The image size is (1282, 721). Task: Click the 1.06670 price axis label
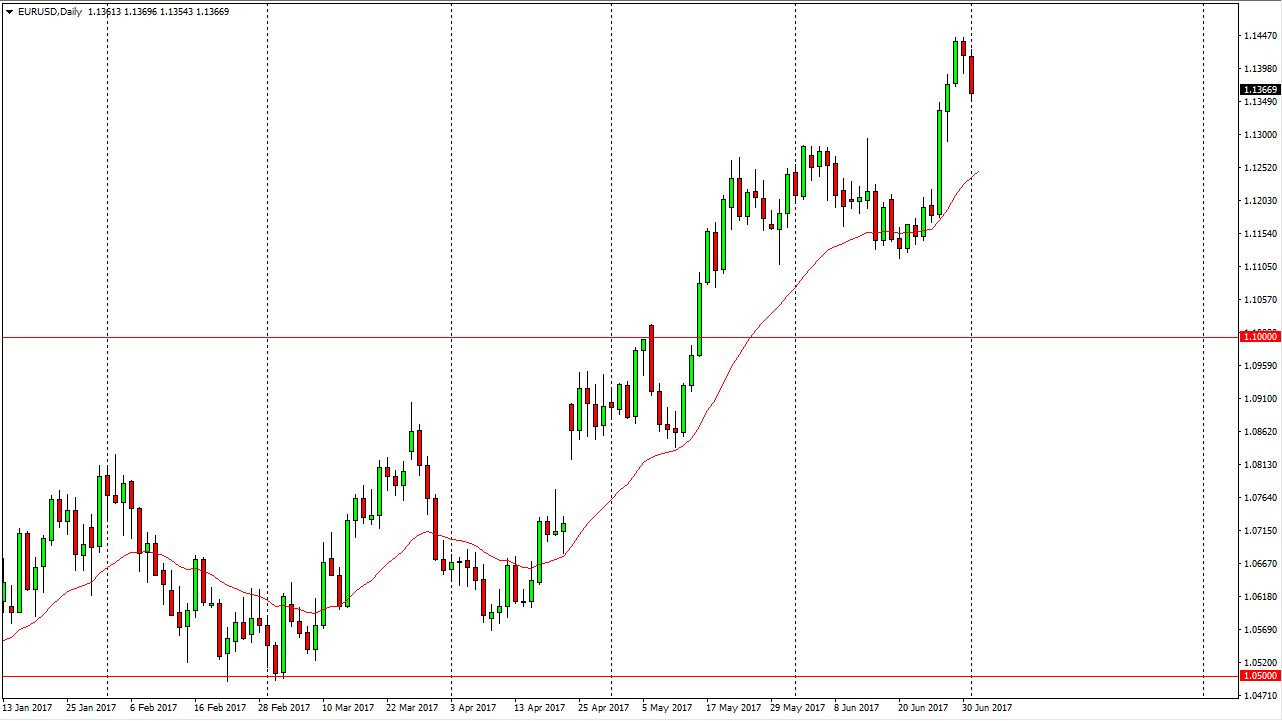(1260, 564)
